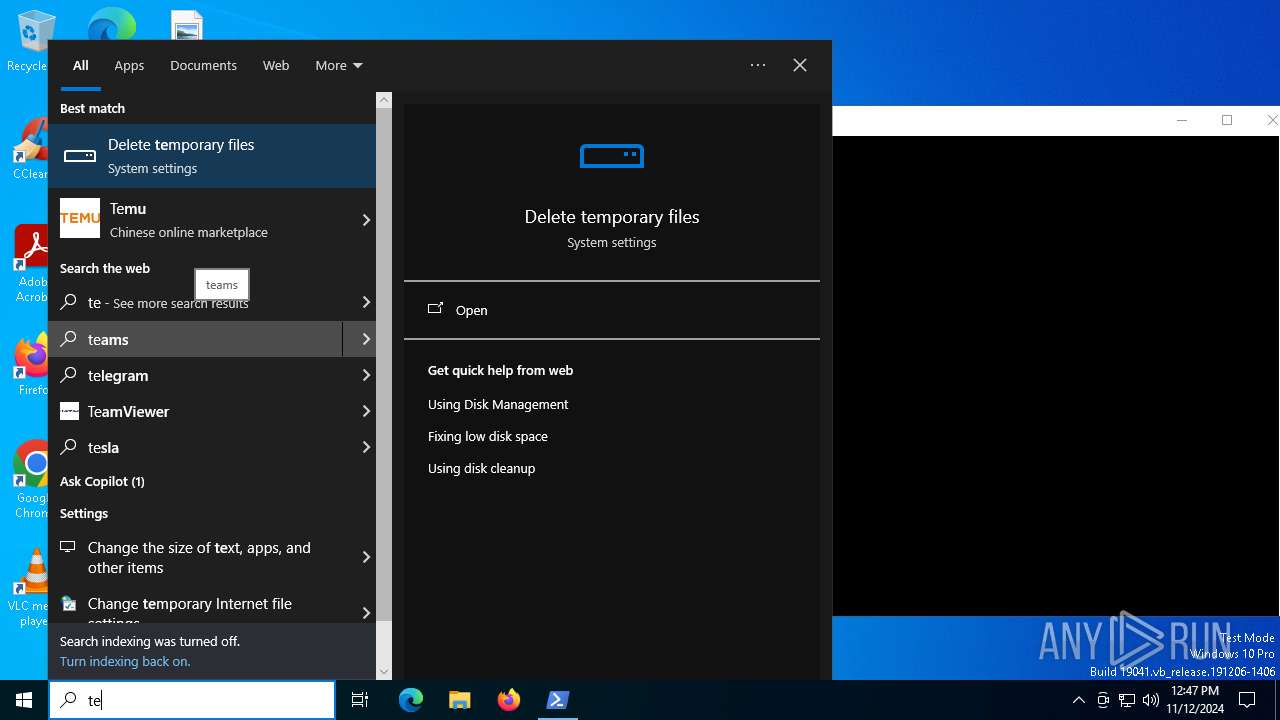Open File Explorer from taskbar
Screen dimensions: 1280x720
(460, 700)
